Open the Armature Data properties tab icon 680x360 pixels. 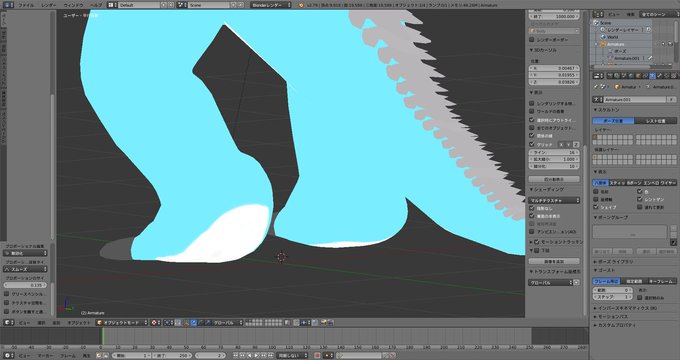[652, 75]
